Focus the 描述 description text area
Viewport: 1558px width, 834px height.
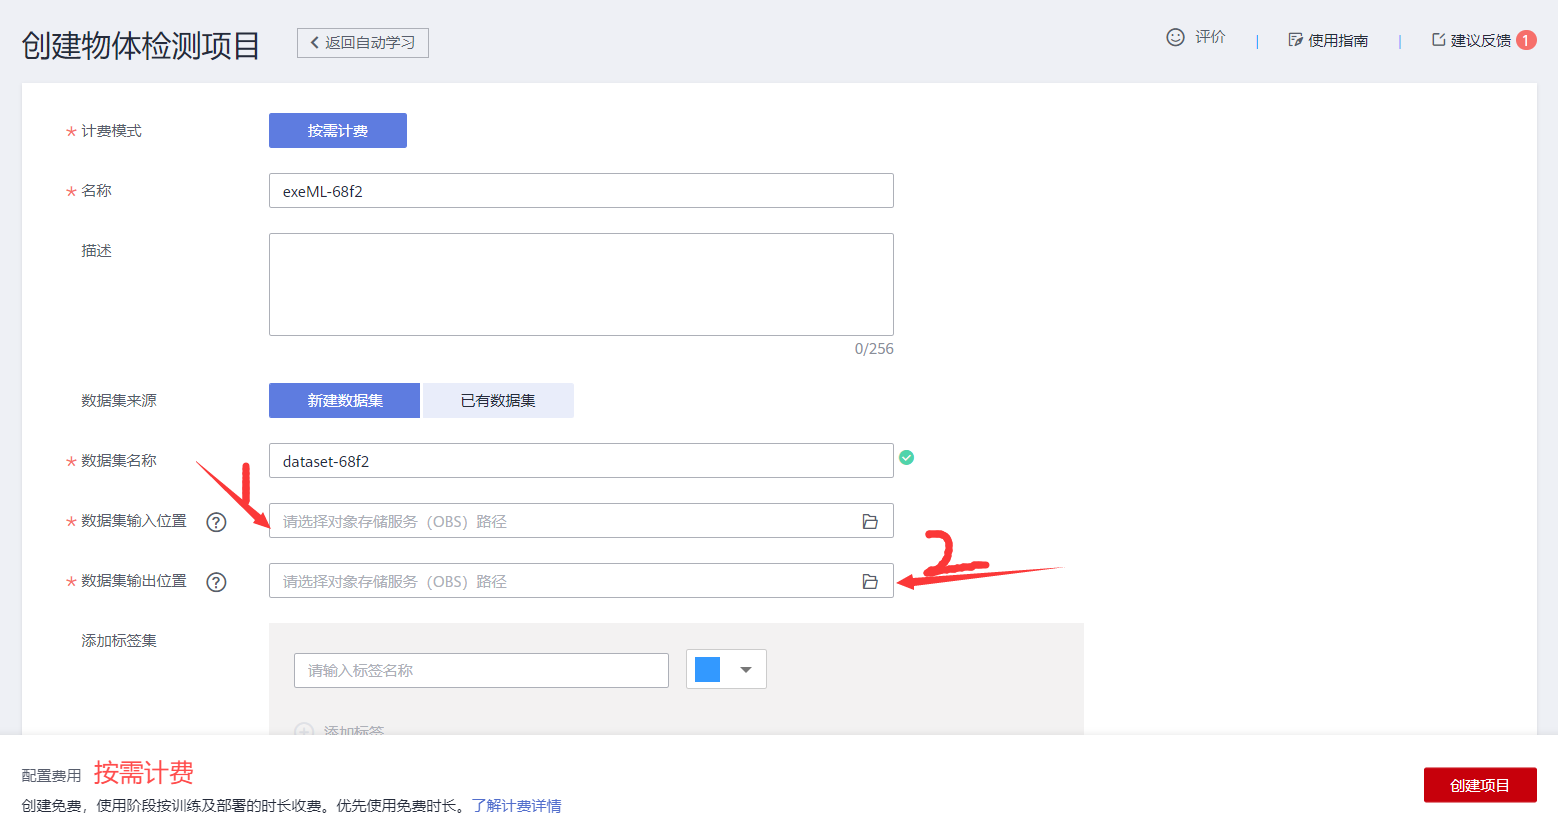click(581, 285)
